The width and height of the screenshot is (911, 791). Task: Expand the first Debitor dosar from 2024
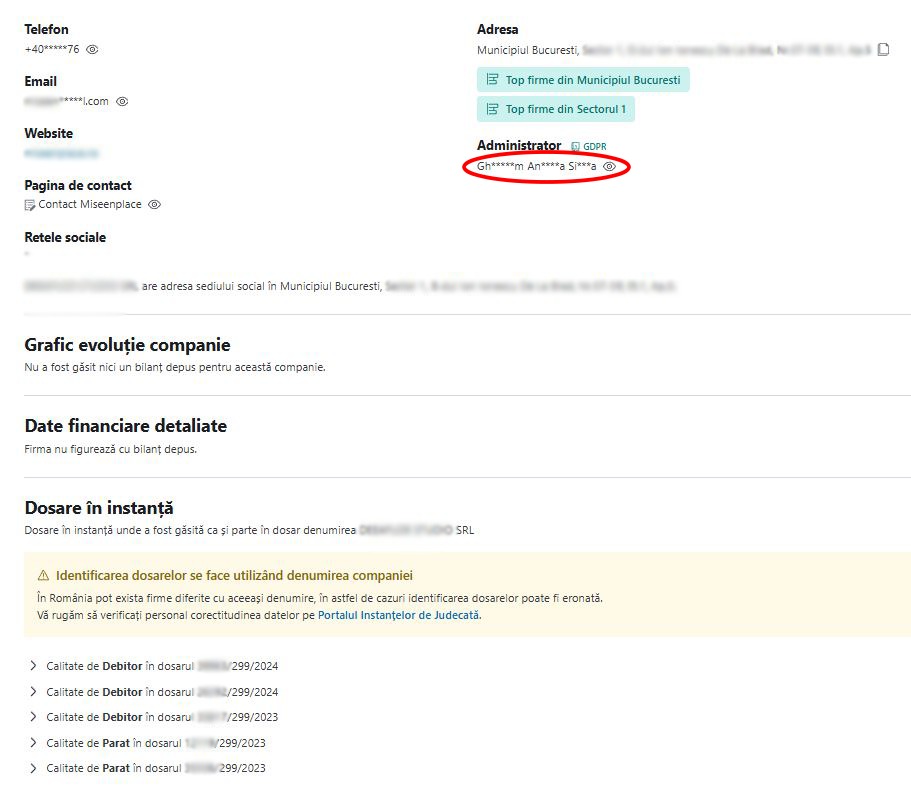pos(33,666)
